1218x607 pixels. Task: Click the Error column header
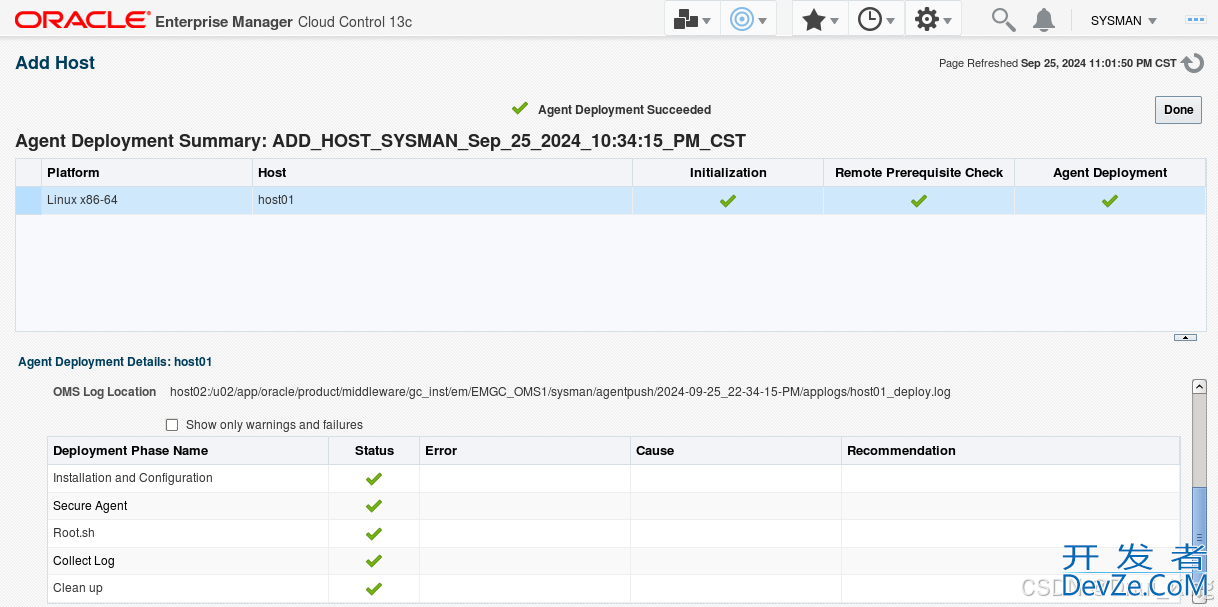[525, 451]
